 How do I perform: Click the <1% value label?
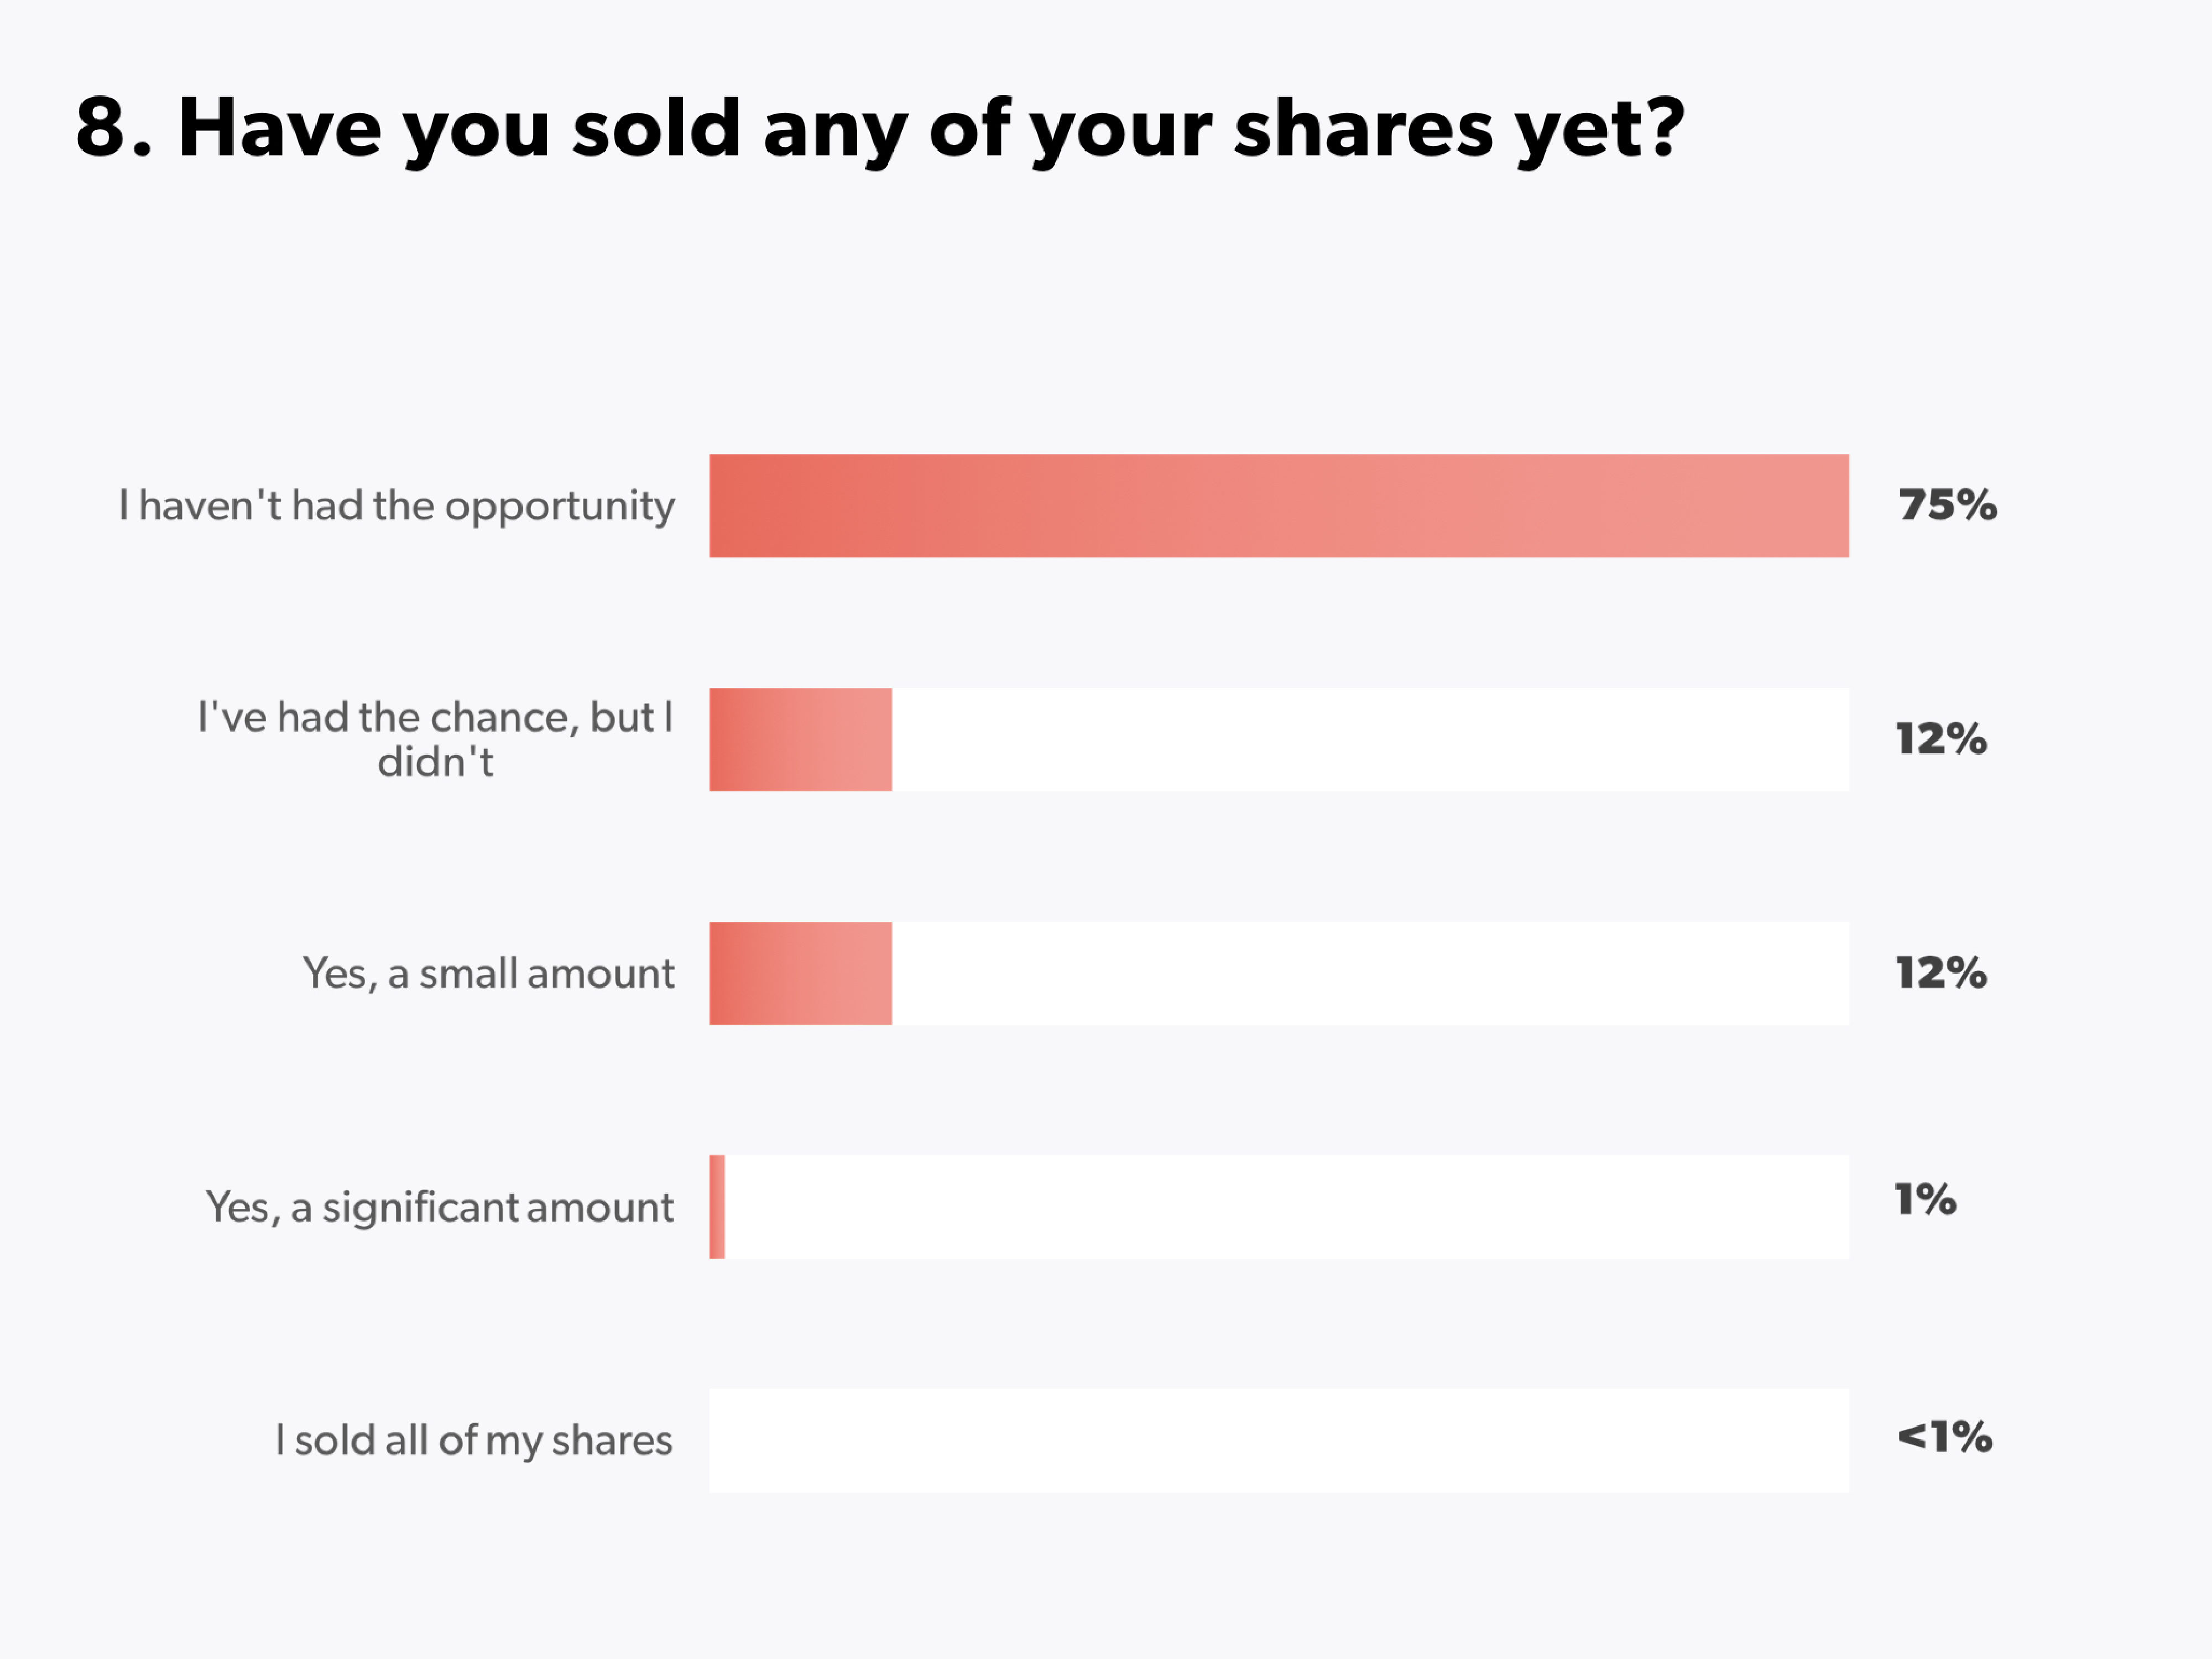point(1944,1437)
